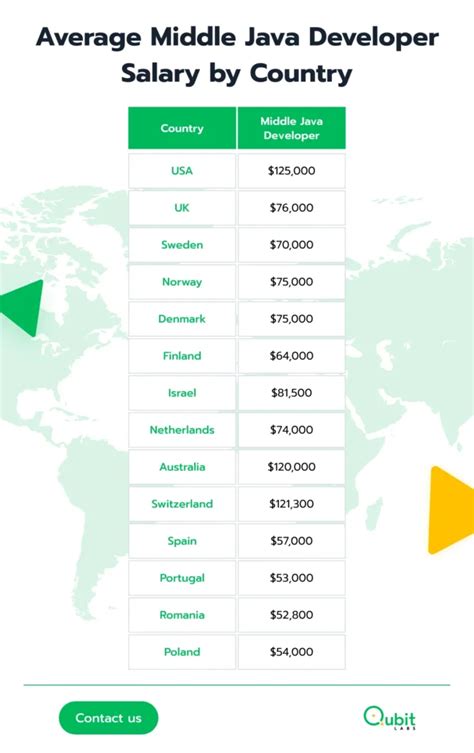Click the Netherlands row label
This screenshot has height=753, width=474.
click(x=182, y=429)
